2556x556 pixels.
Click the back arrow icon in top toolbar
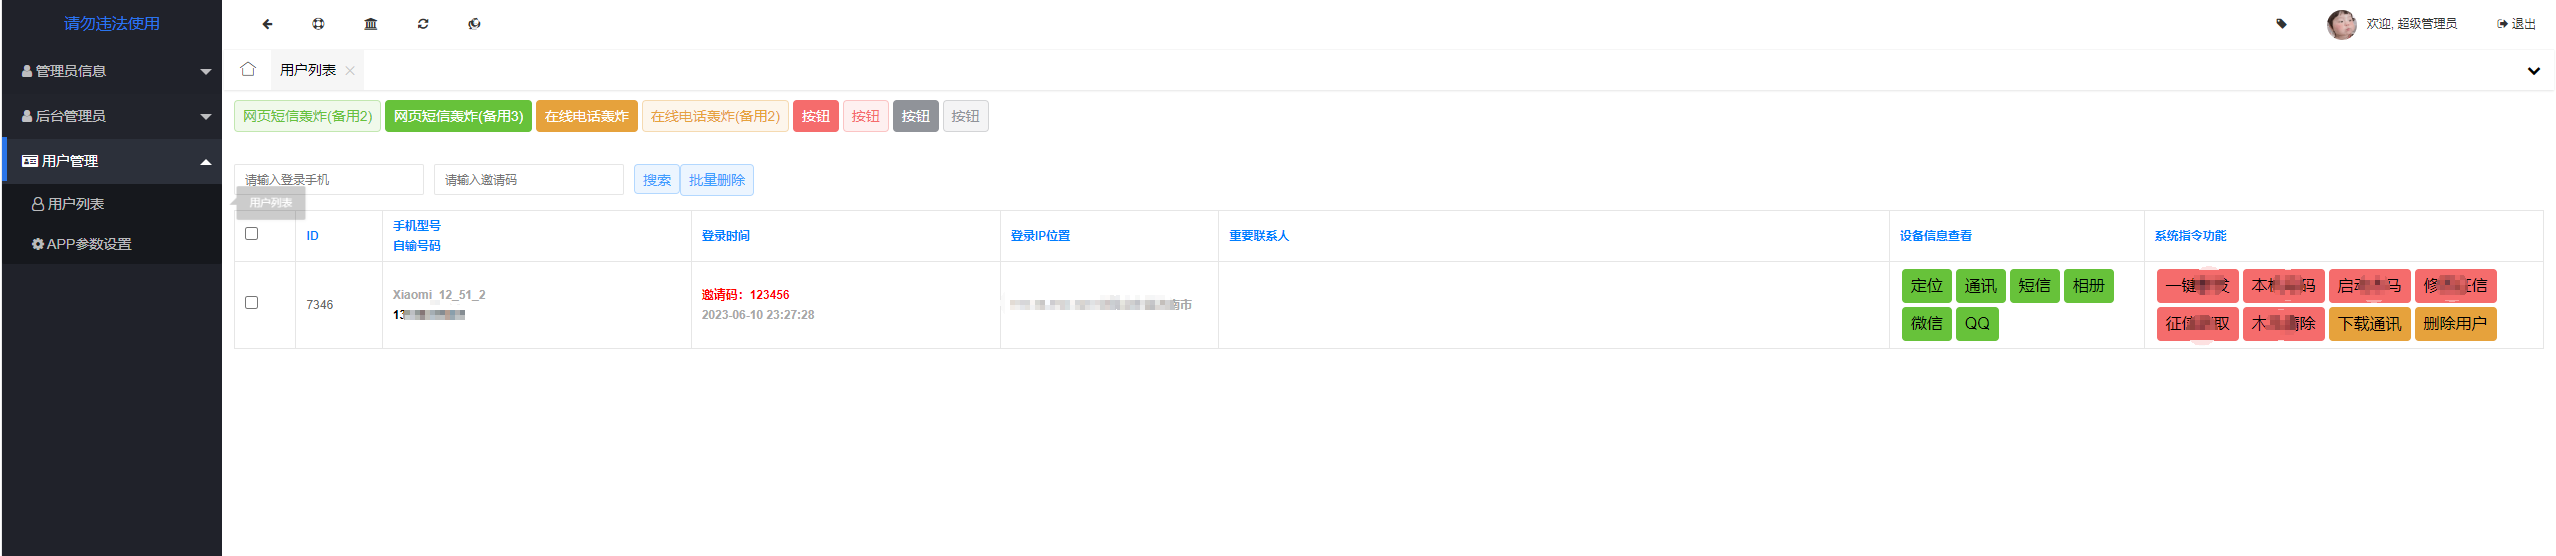click(x=267, y=24)
